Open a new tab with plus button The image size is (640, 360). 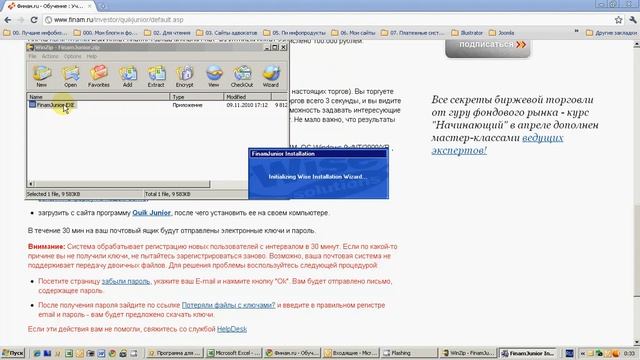point(102,6)
